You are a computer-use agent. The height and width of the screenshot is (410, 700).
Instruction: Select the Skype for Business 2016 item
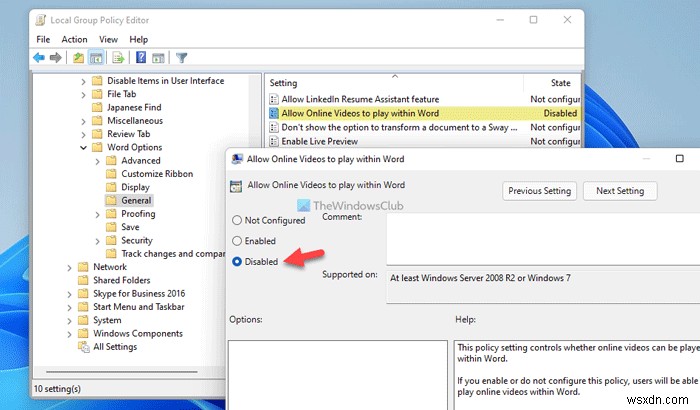coord(139,293)
